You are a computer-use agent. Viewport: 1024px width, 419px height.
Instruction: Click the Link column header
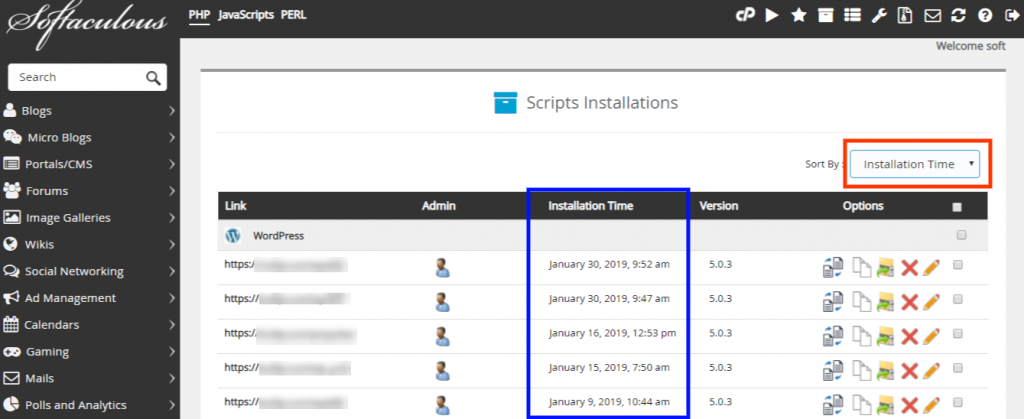tap(236, 206)
